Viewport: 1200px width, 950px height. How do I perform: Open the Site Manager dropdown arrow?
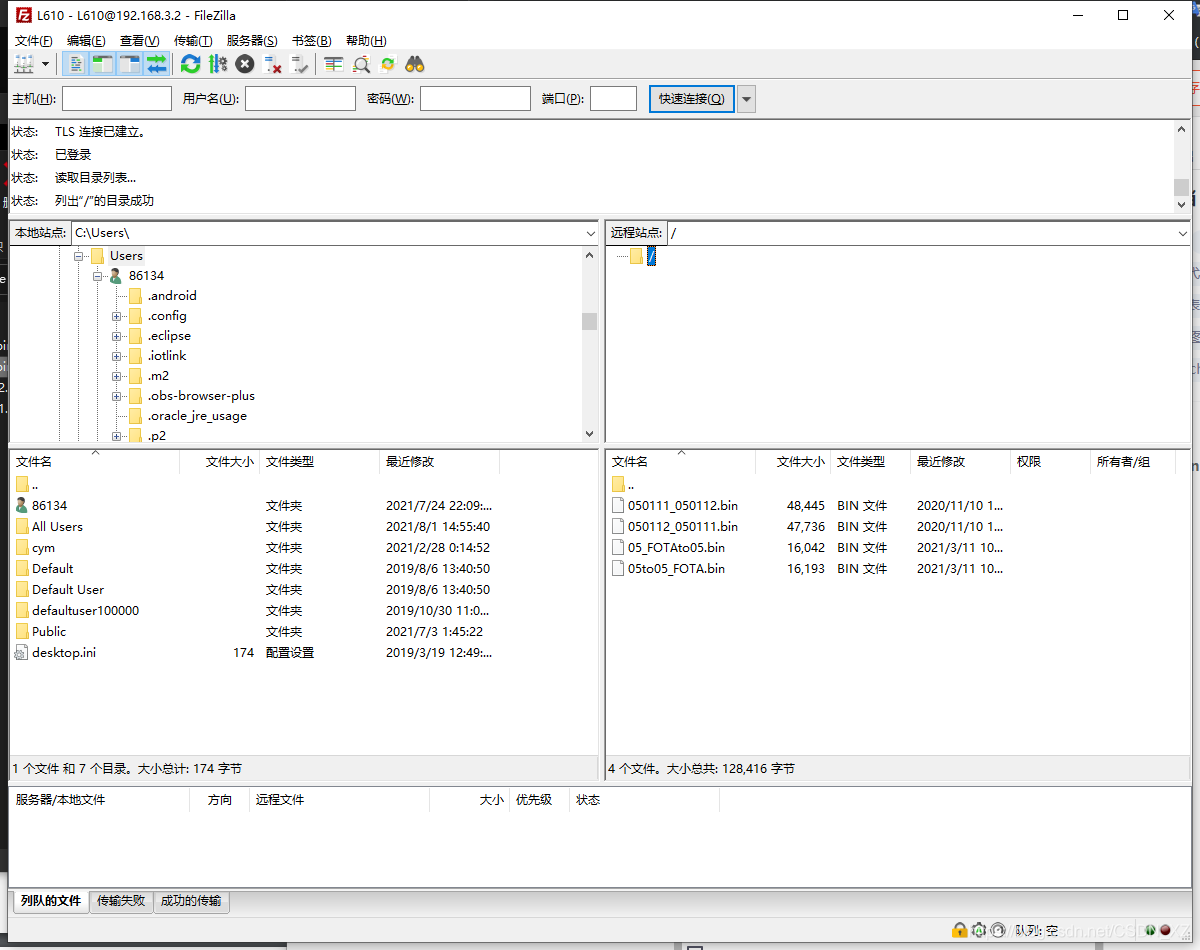[x=46, y=64]
